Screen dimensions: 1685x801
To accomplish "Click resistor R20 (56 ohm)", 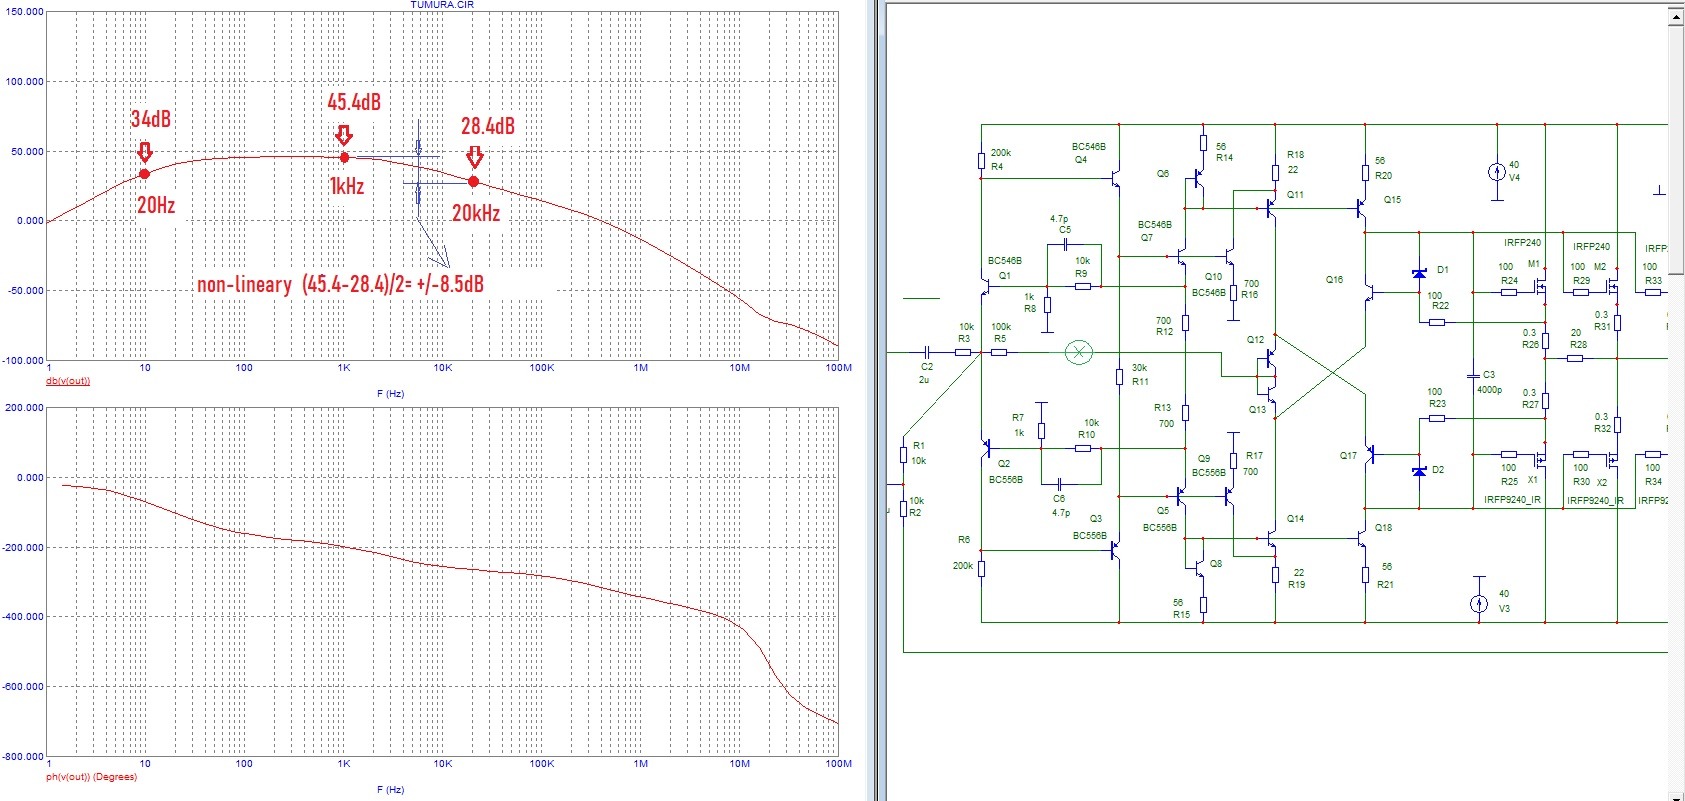I will (1365, 173).
